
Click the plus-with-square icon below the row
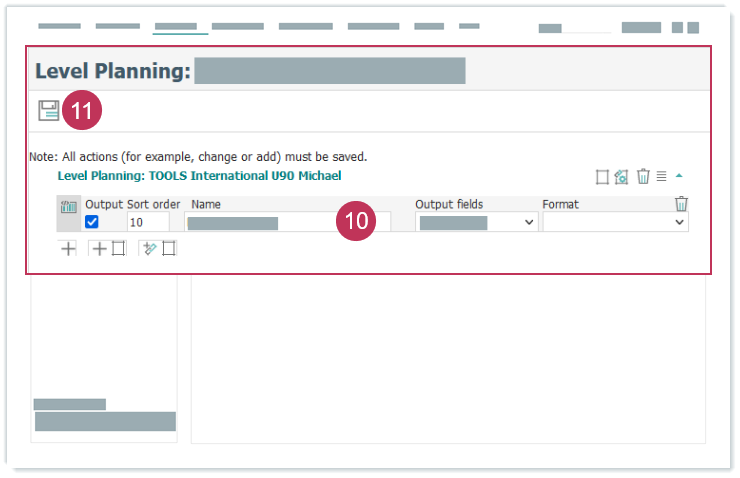(x=108, y=249)
